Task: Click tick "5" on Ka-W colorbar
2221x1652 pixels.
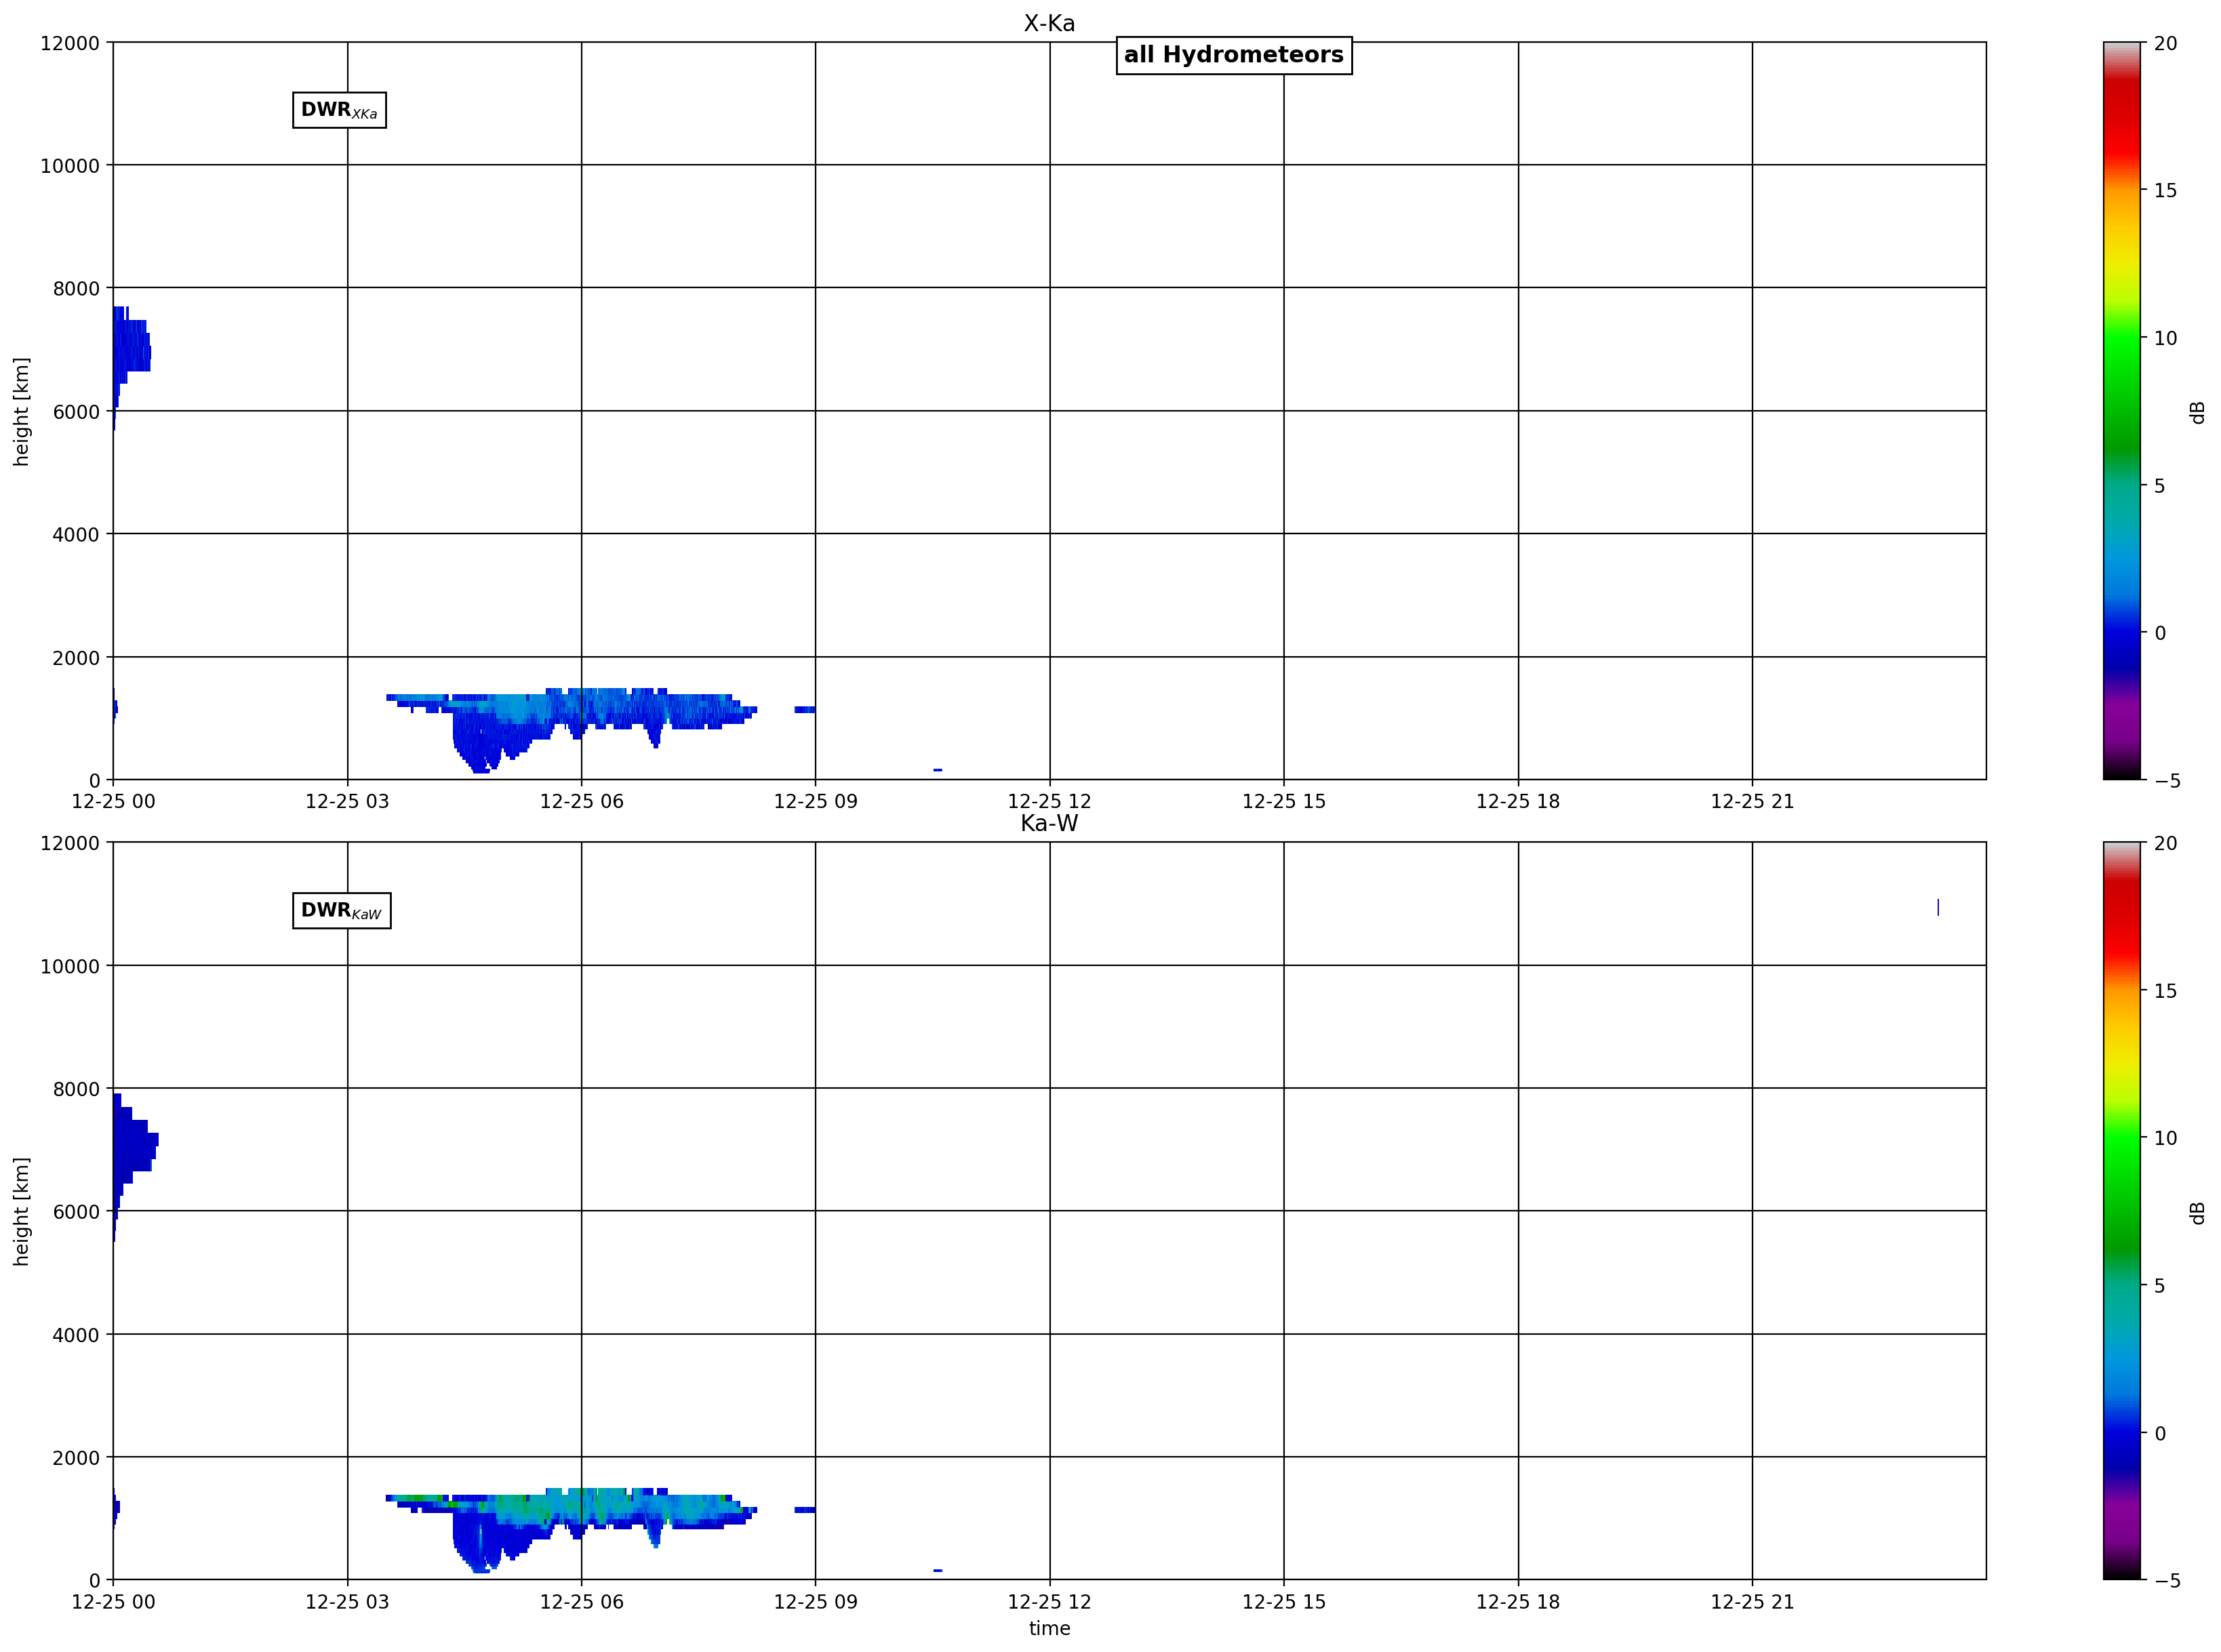Action: pos(2159,1286)
